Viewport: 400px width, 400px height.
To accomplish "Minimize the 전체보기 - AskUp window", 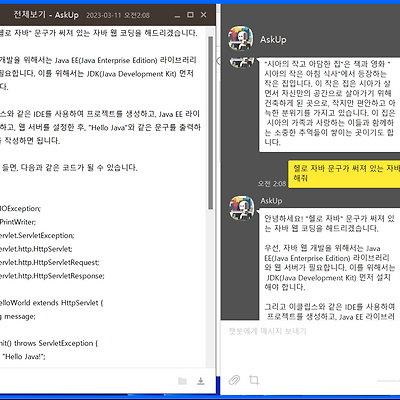I will (177, 15).
